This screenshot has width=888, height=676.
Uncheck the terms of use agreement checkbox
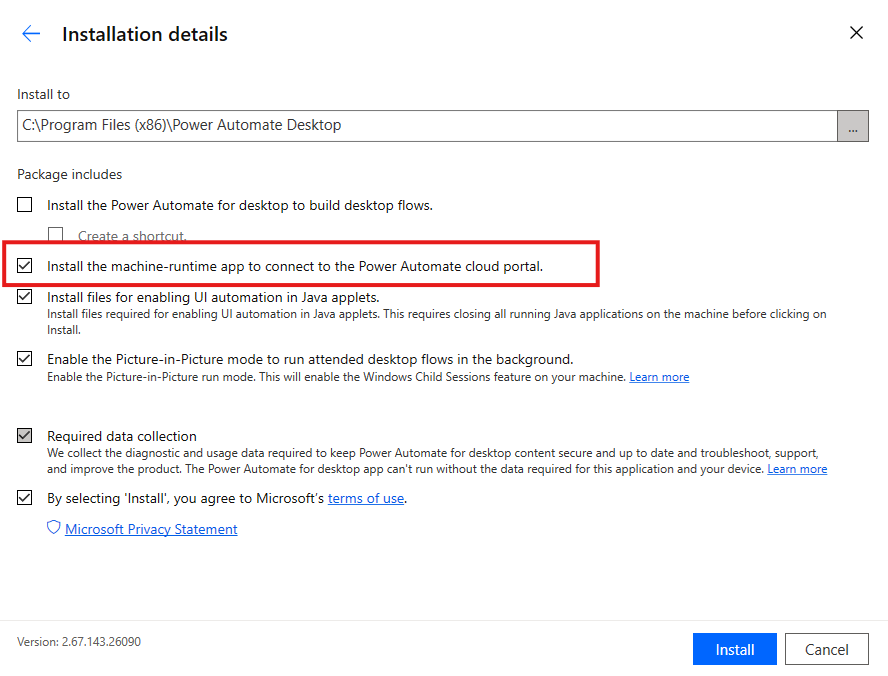24,498
